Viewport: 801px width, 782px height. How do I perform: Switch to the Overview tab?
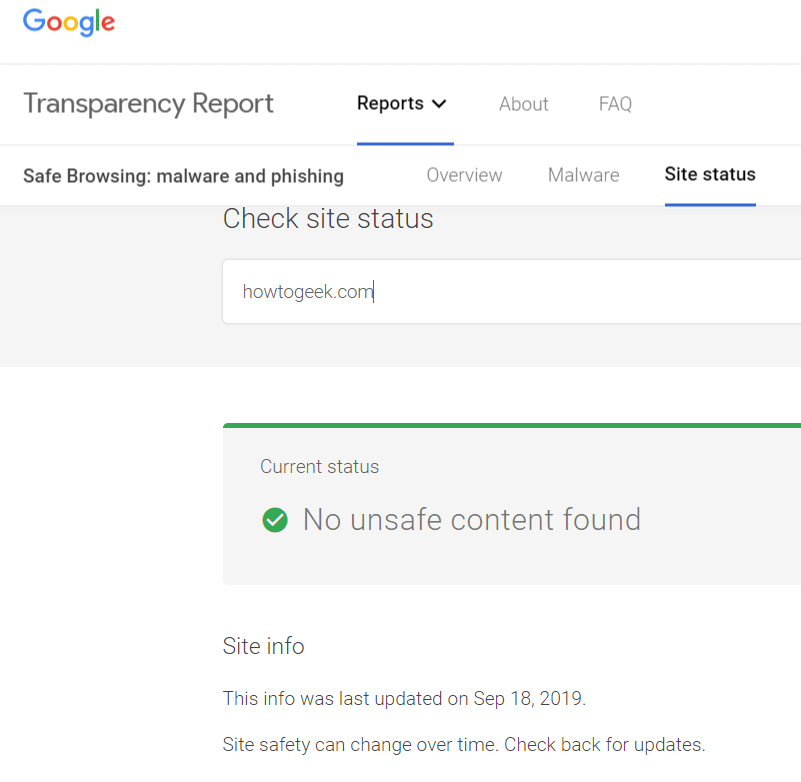pos(464,175)
